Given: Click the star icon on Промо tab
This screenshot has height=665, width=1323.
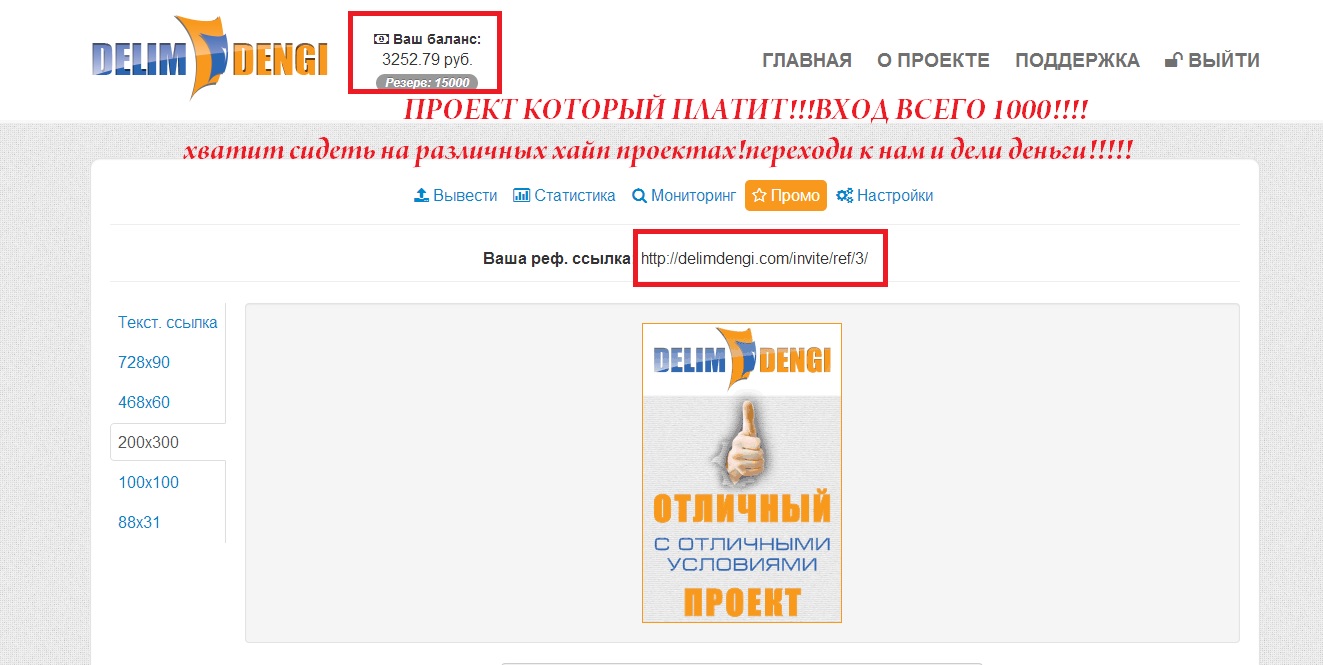Looking at the screenshot, I should [x=759, y=196].
